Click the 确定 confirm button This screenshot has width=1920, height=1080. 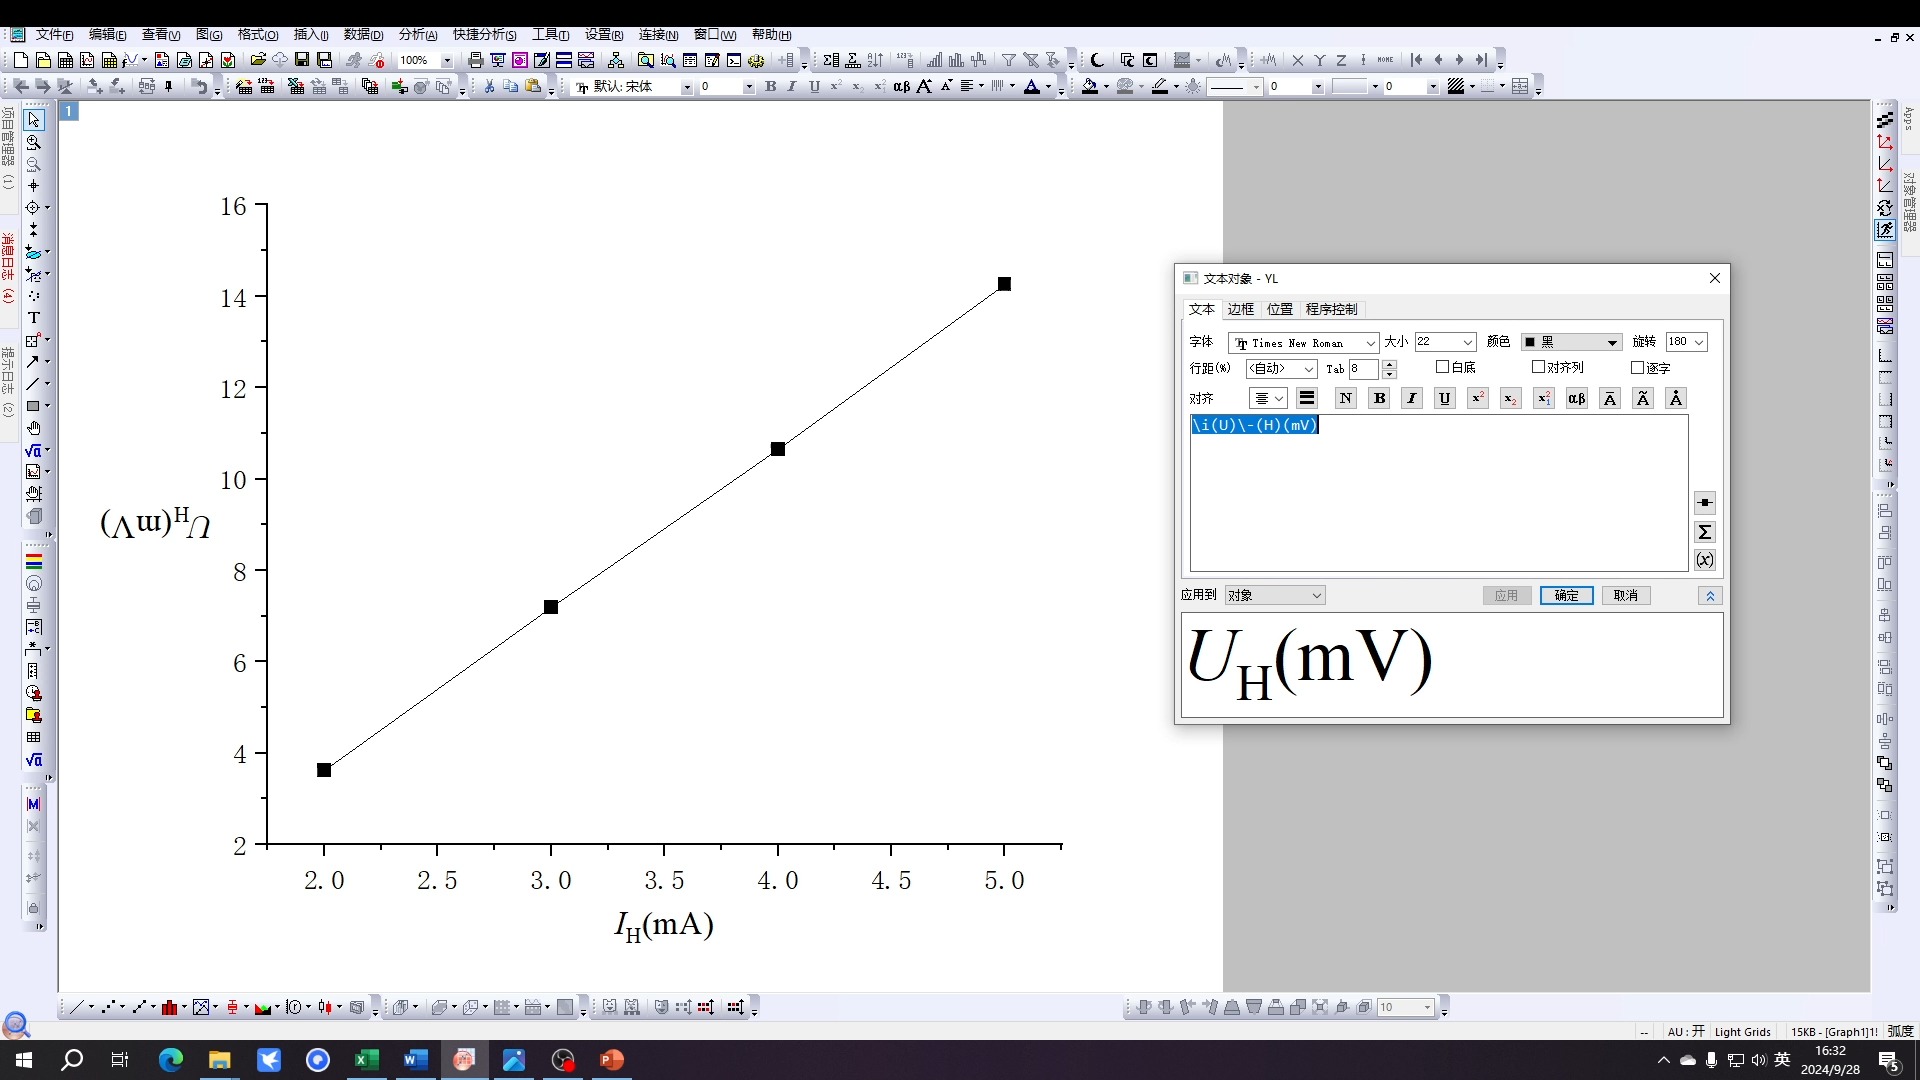1567,595
